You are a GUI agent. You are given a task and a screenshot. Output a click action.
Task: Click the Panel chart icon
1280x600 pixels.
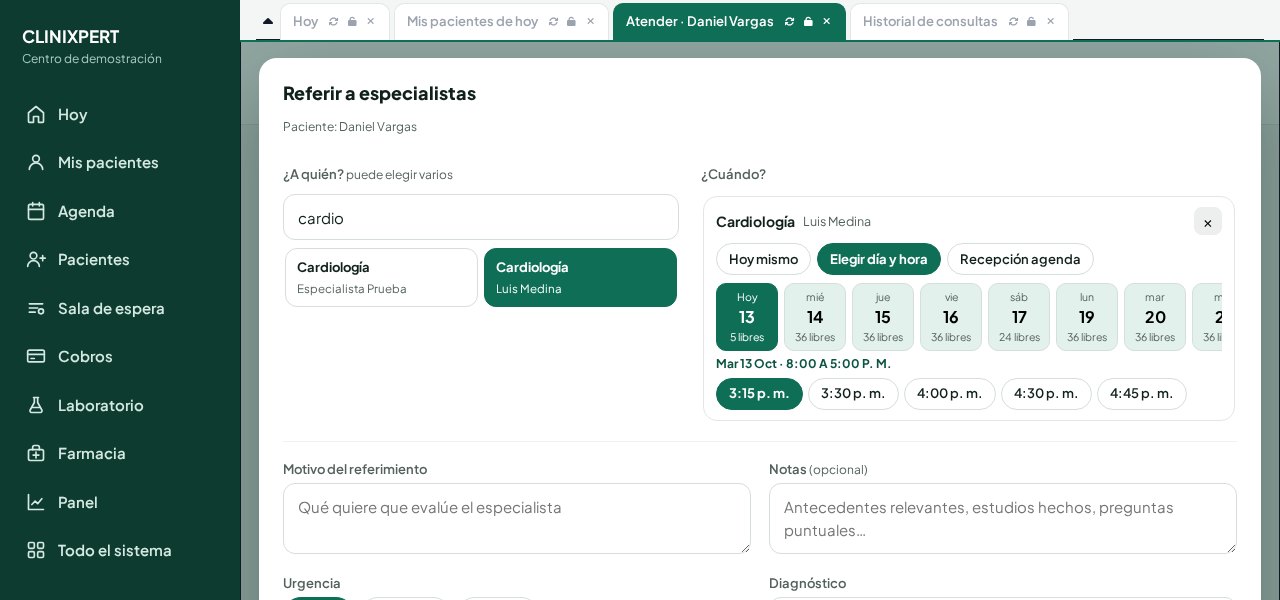point(36,502)
